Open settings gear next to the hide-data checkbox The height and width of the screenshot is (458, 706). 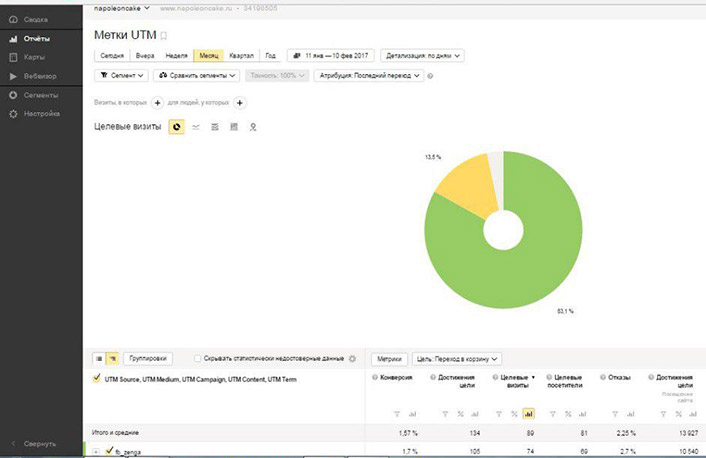352,358
